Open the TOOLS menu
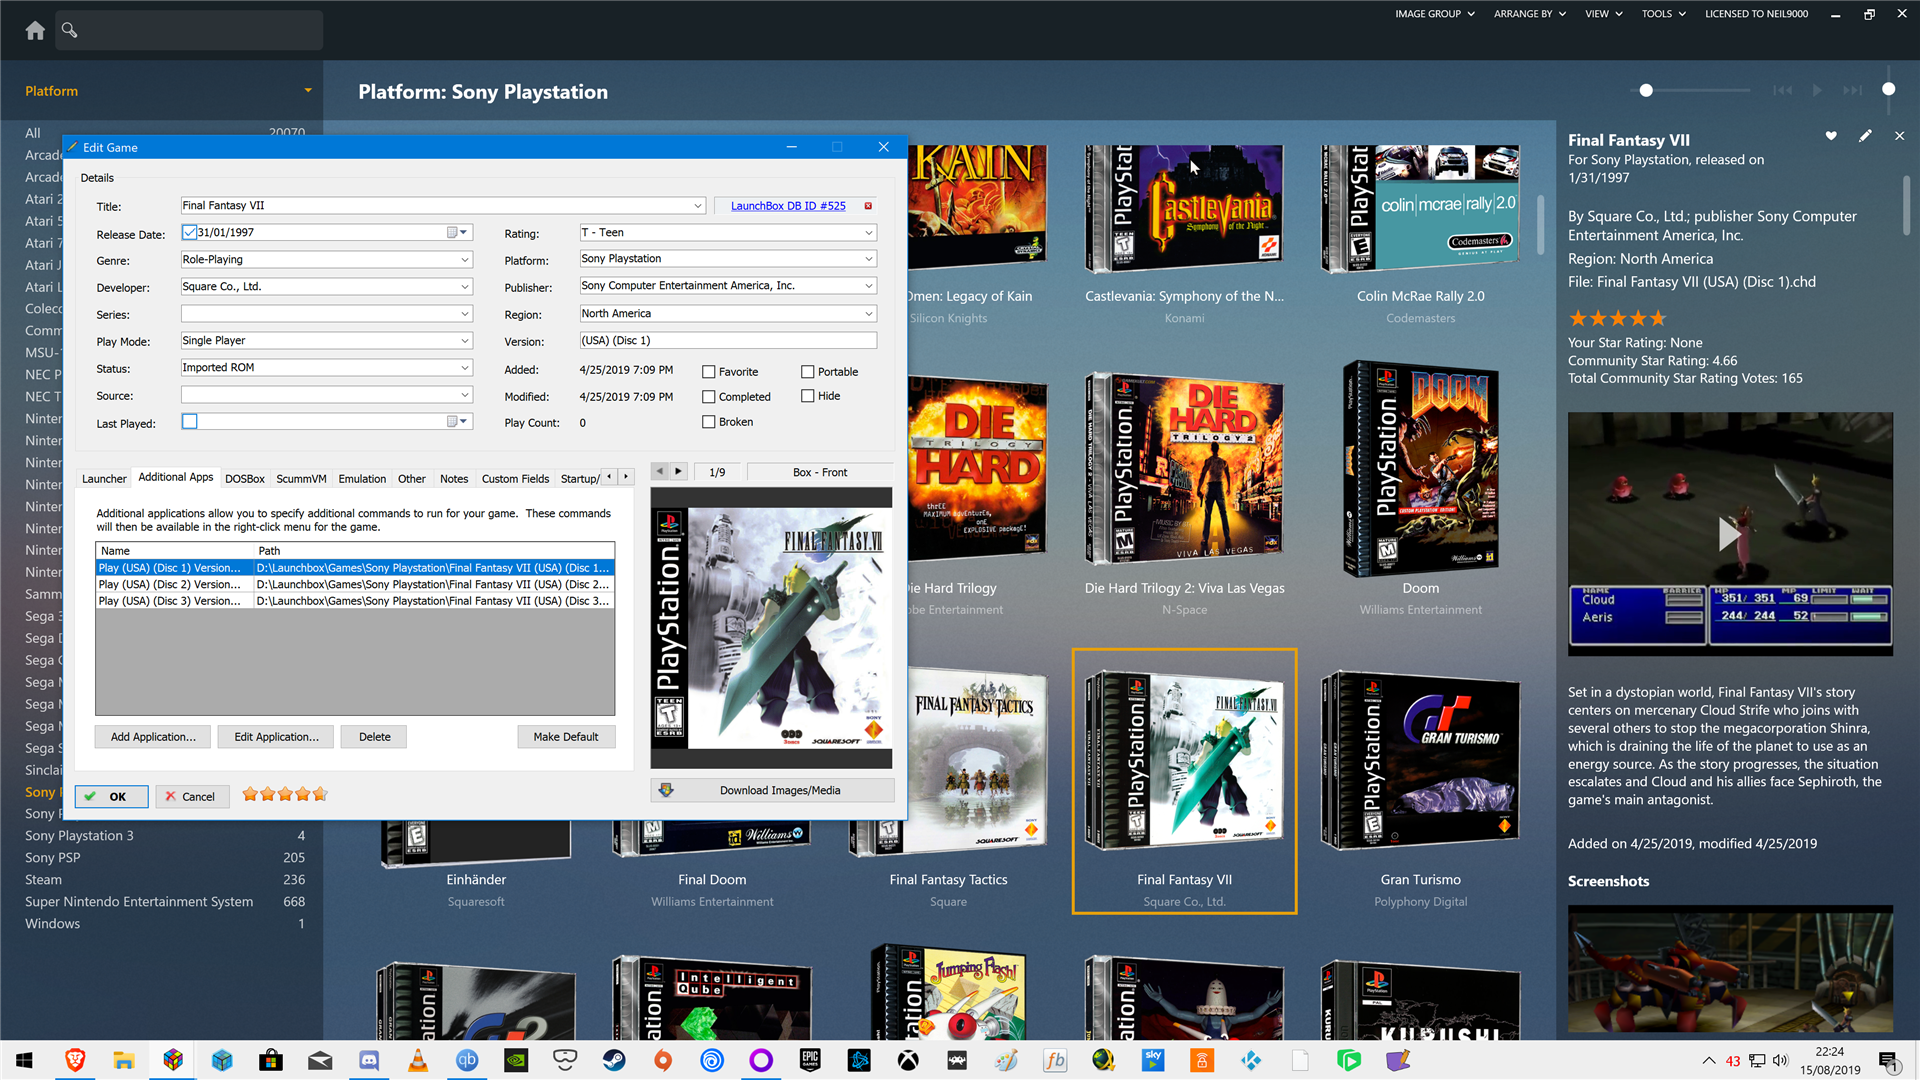Screen dimensions: 1920x1080 point(1663,14)
